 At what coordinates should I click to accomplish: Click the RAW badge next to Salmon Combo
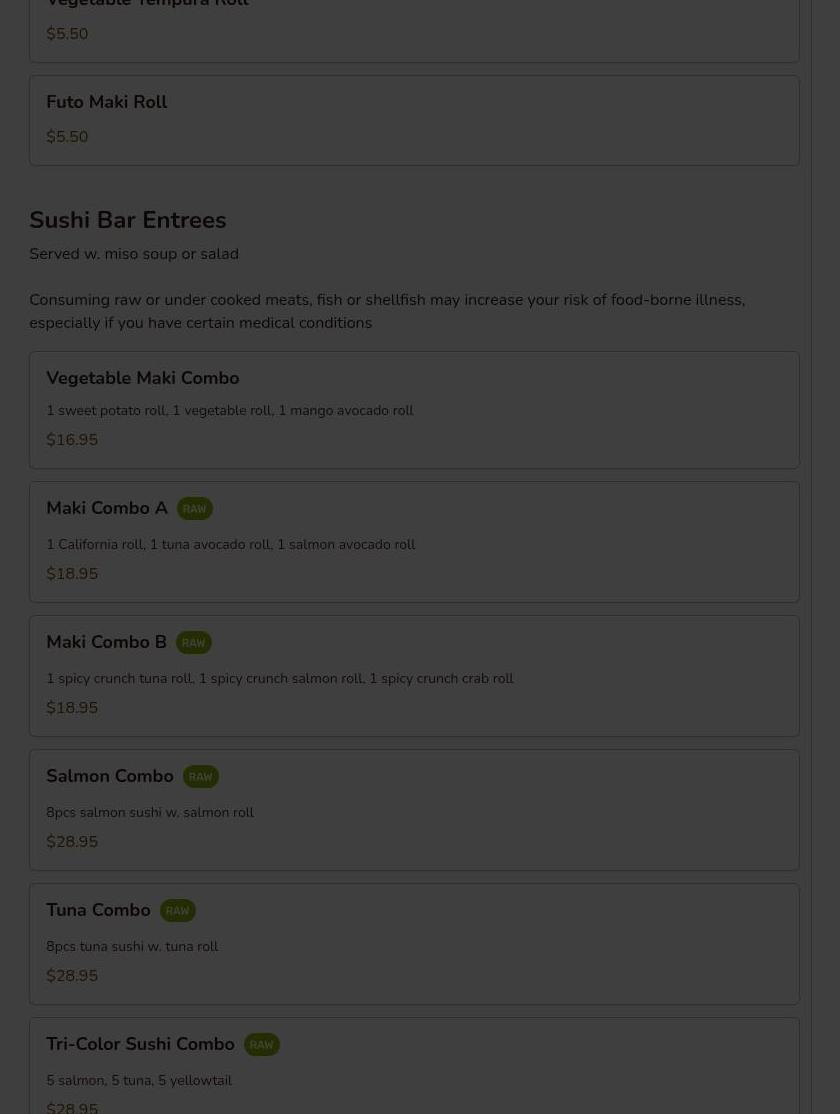[200, 777]
